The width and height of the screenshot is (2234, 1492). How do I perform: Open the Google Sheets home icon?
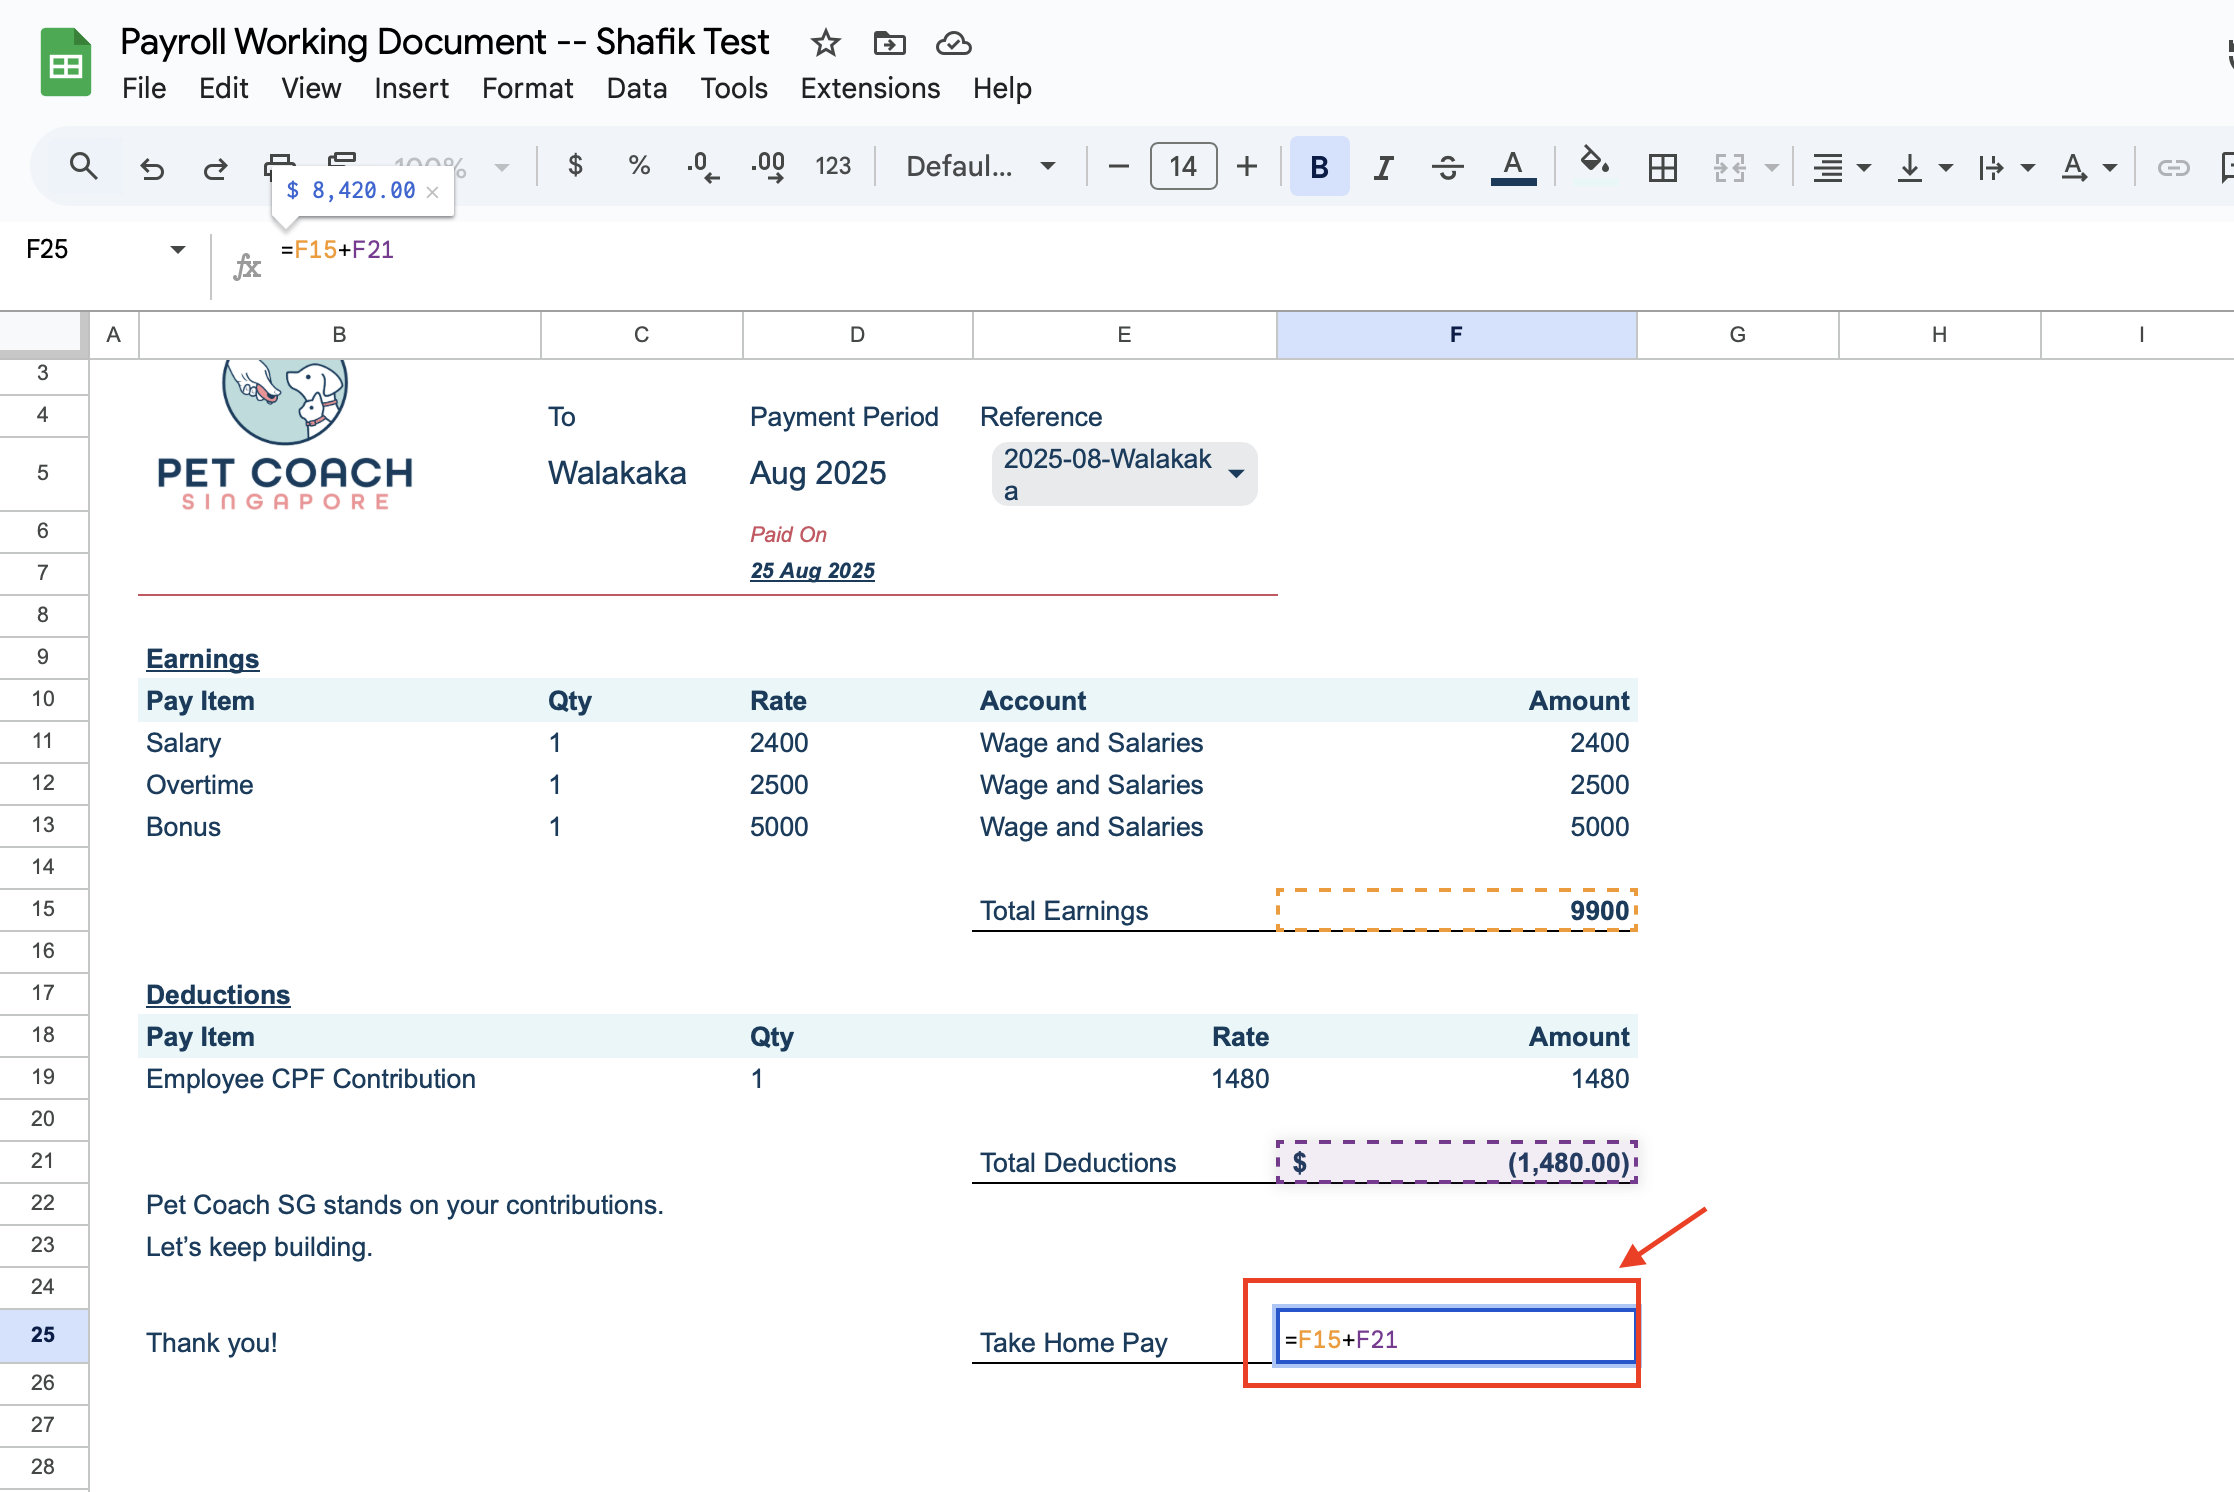click(66, 64)
